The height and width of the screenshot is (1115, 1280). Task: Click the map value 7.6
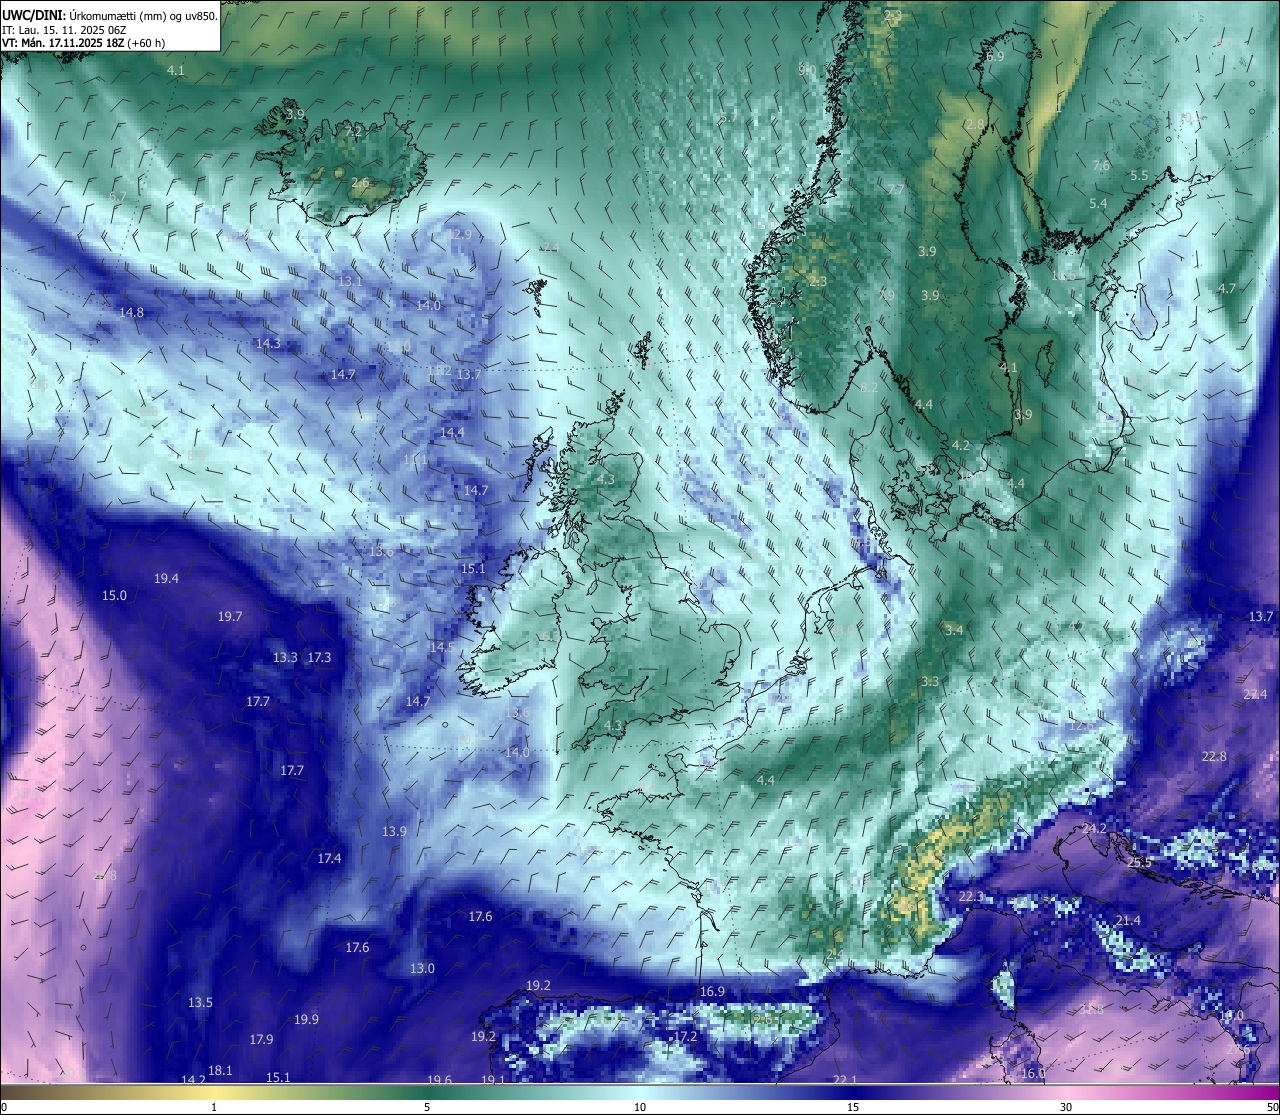pos(1101,165)
